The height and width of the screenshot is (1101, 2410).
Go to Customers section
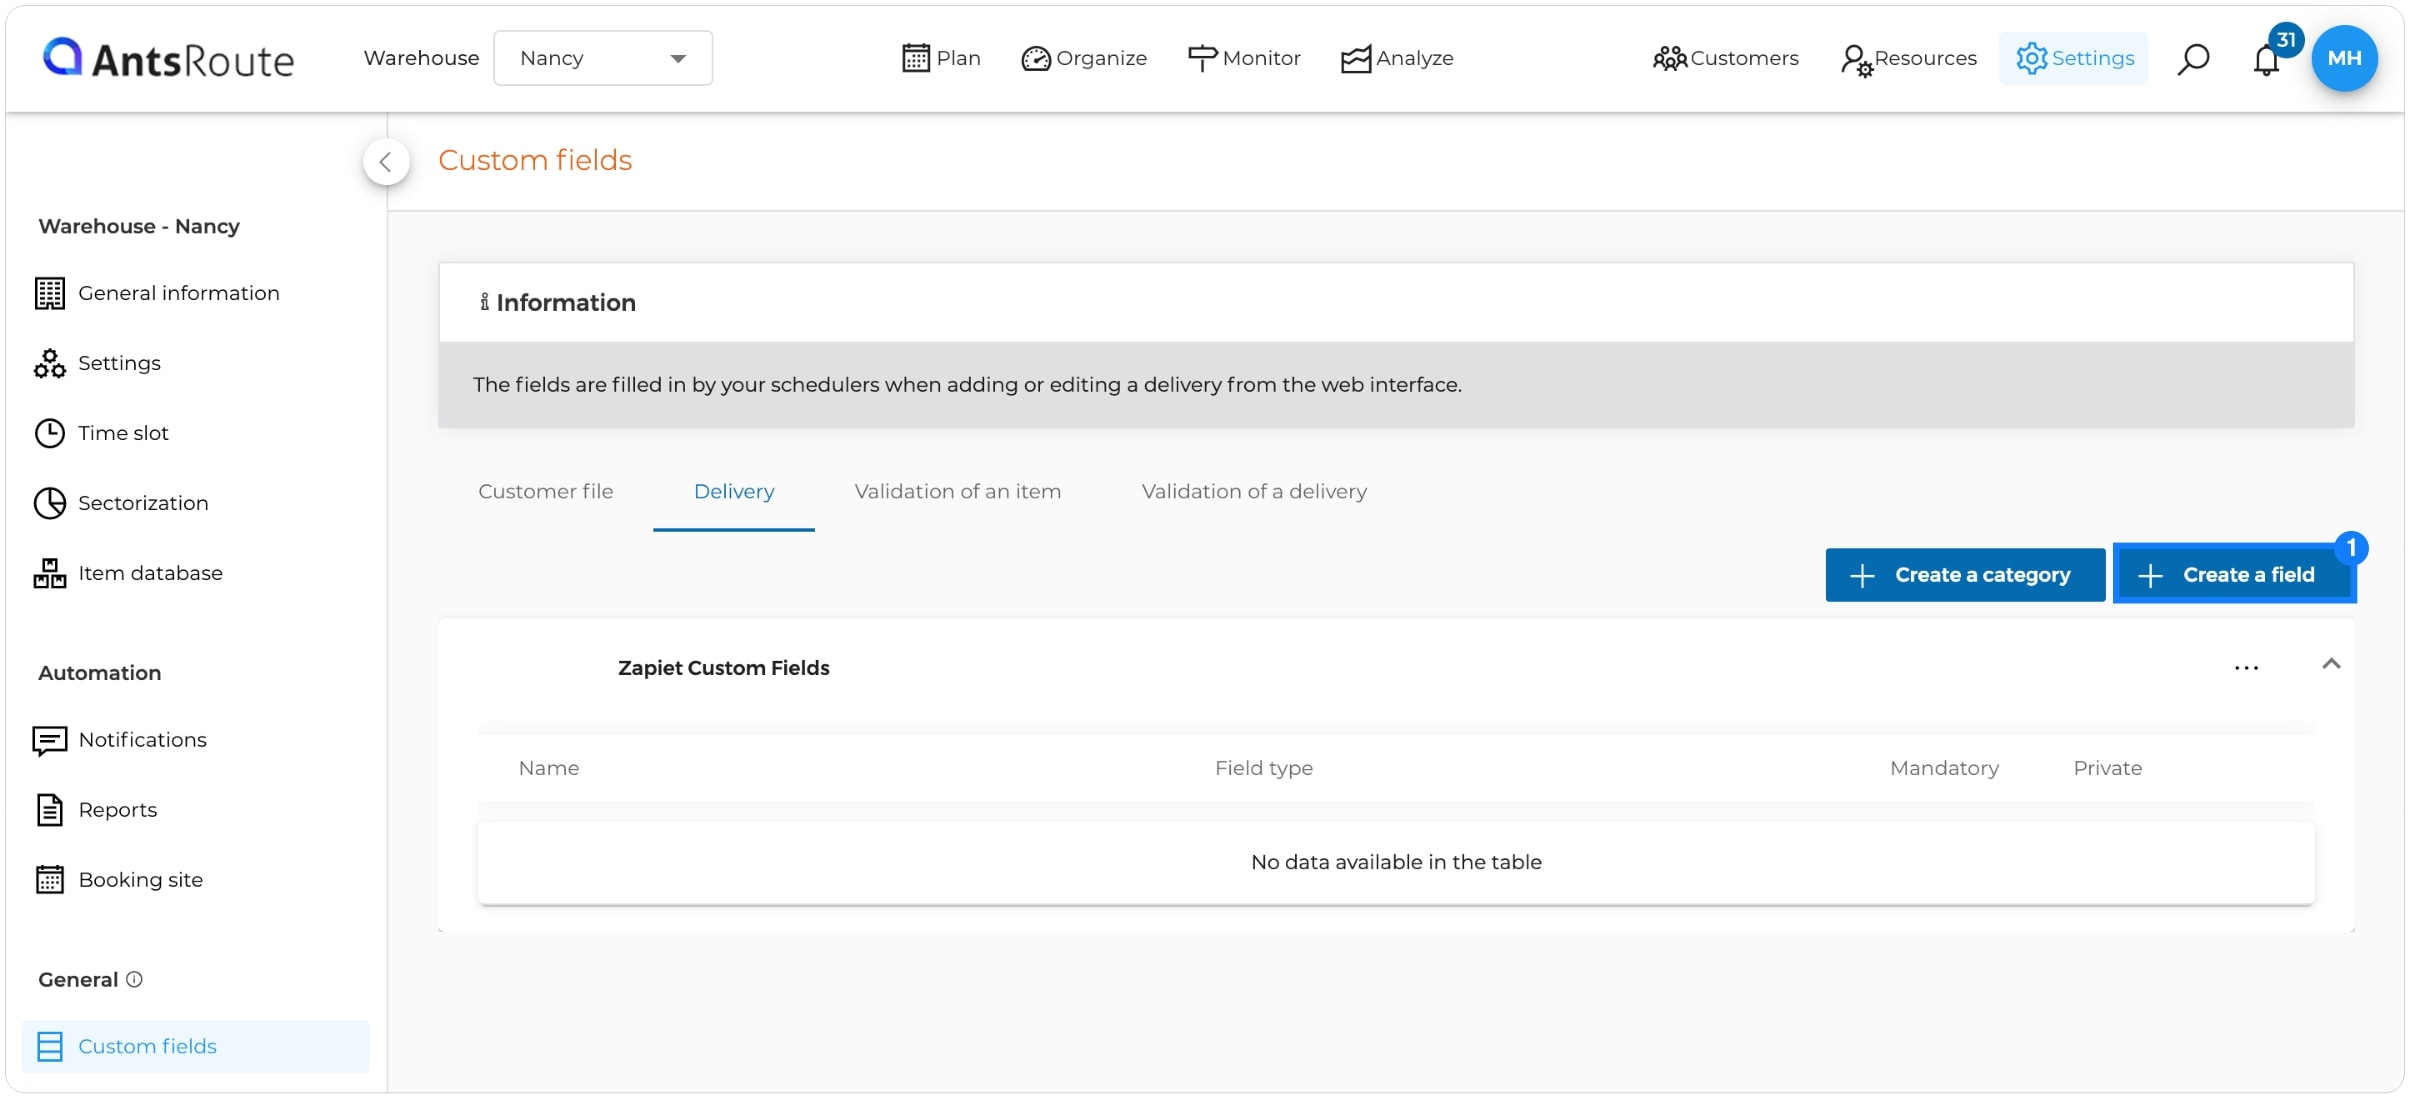(1725, 58)
